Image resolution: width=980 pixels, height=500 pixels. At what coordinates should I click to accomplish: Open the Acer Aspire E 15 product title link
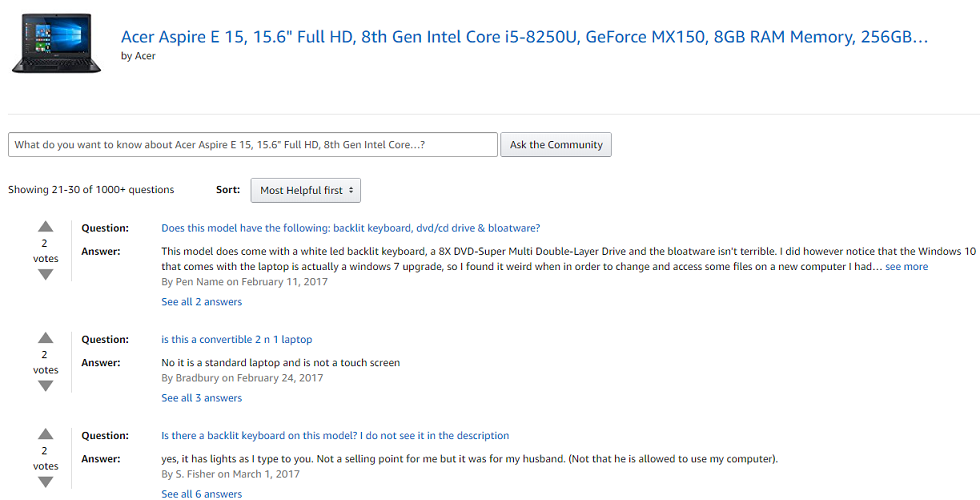pos(524,37)
